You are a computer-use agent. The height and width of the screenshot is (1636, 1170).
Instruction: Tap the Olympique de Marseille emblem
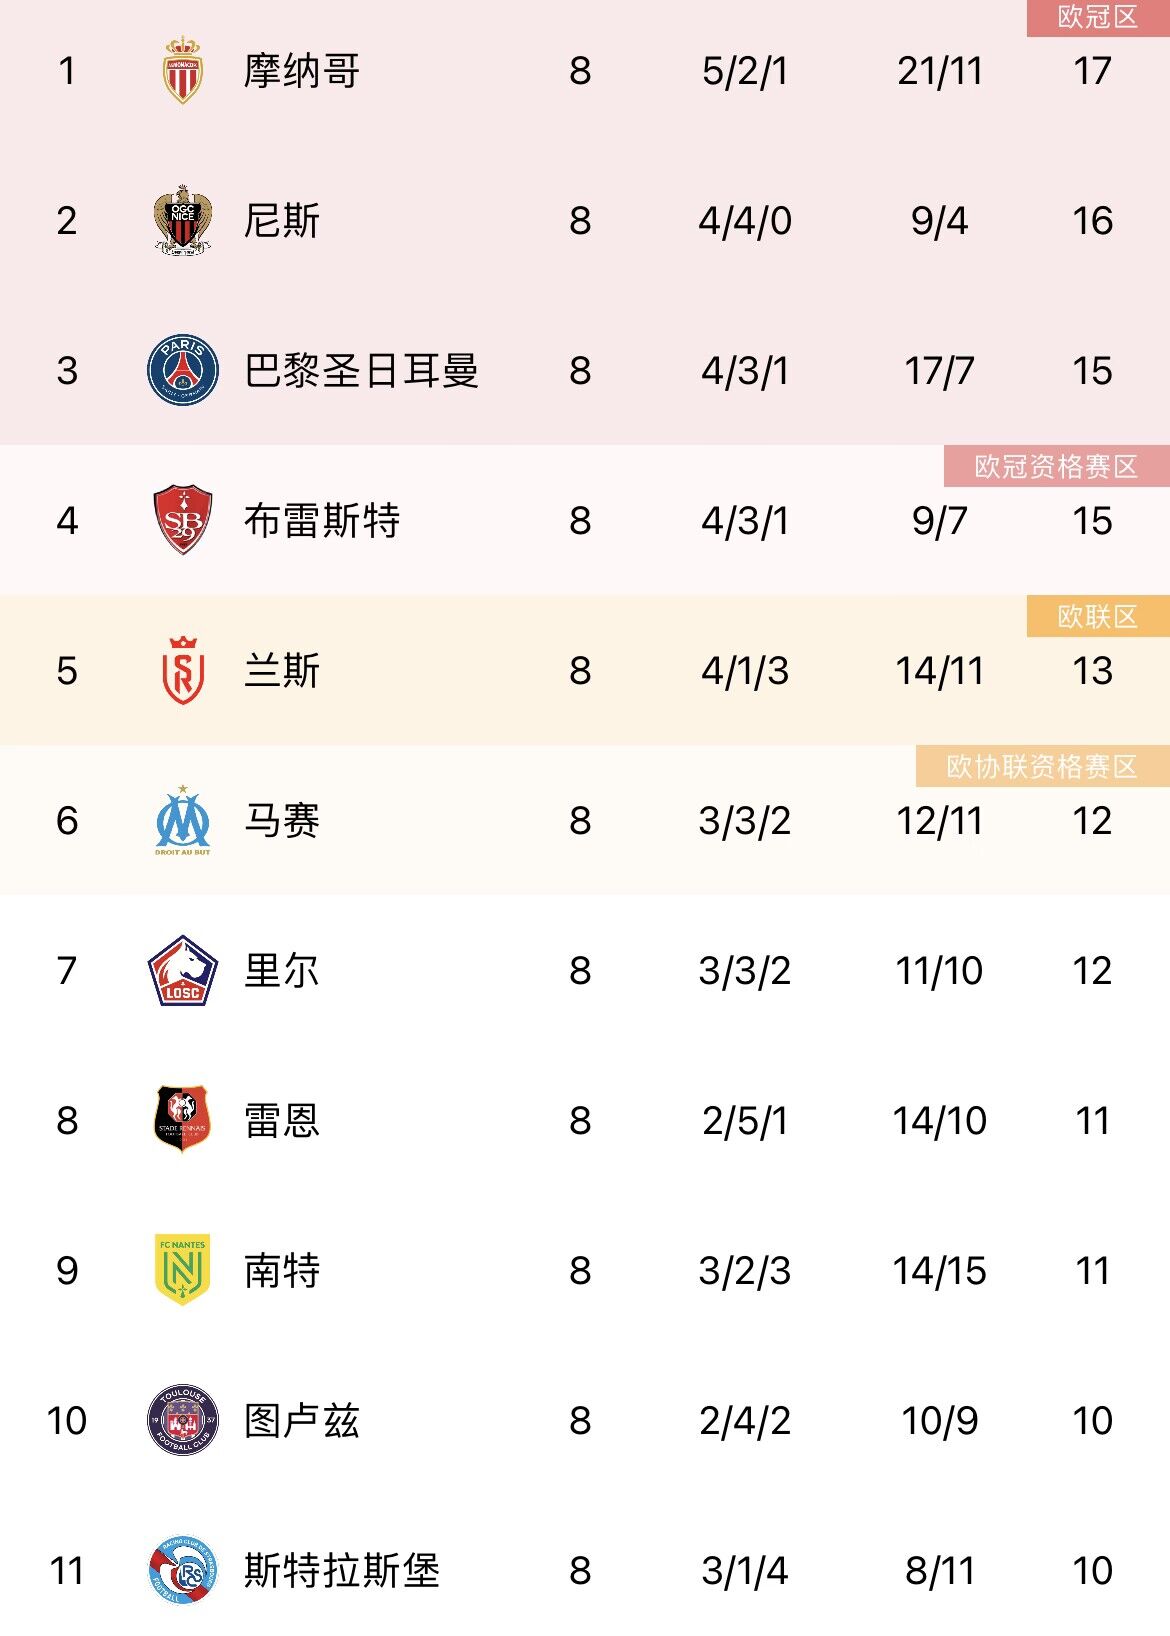[183, 820]
